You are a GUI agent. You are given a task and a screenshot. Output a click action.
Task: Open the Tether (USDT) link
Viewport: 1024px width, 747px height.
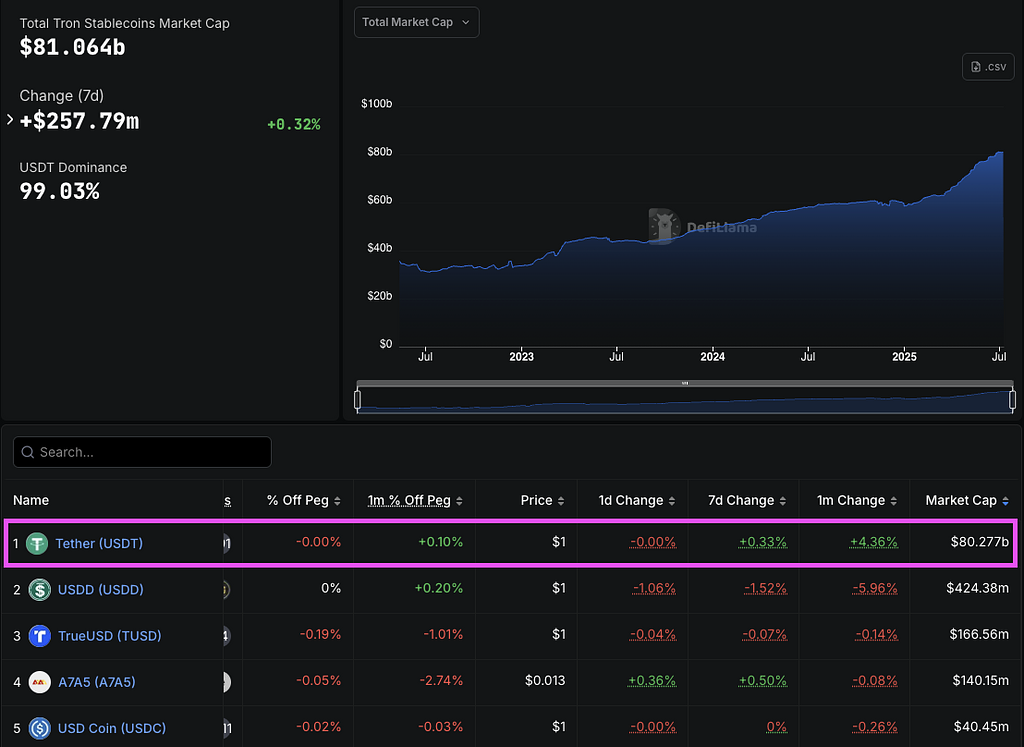(x=99, y=543)
